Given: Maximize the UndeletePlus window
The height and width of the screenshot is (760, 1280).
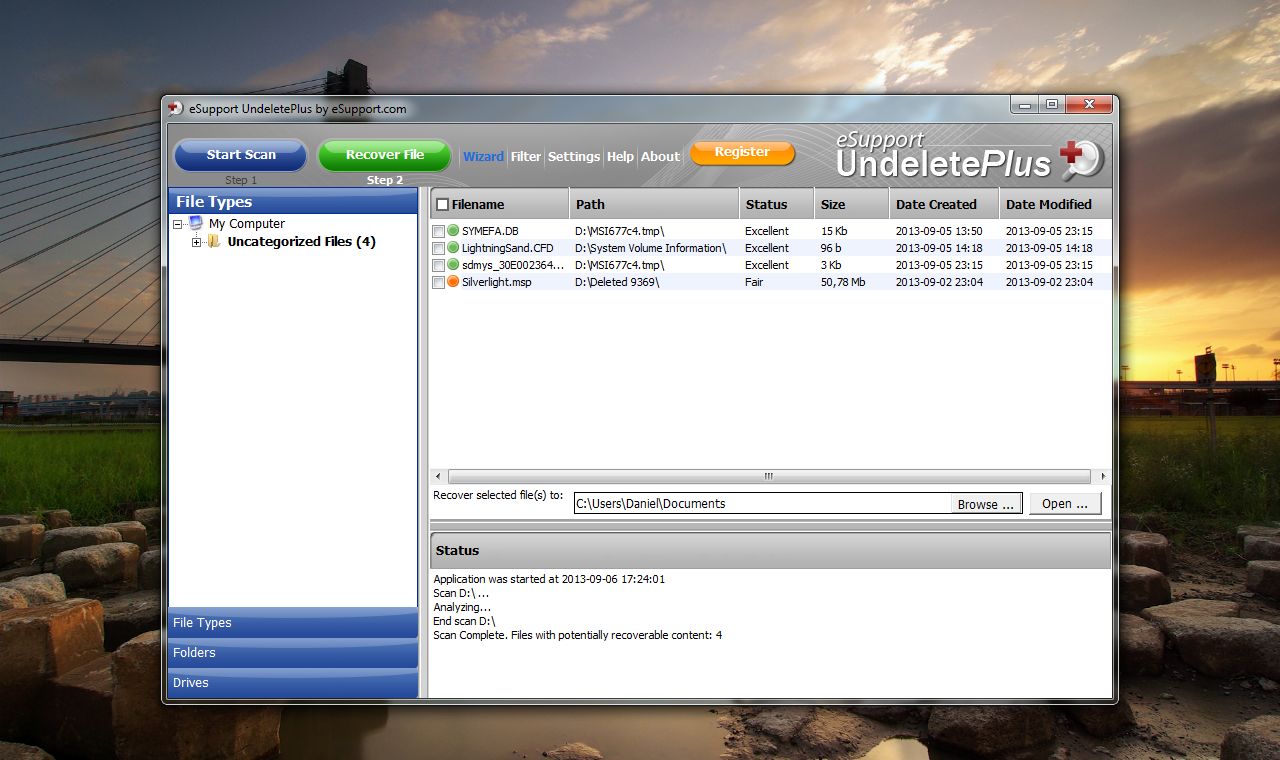Looking at the screenshot, I should click(1052, 104).
